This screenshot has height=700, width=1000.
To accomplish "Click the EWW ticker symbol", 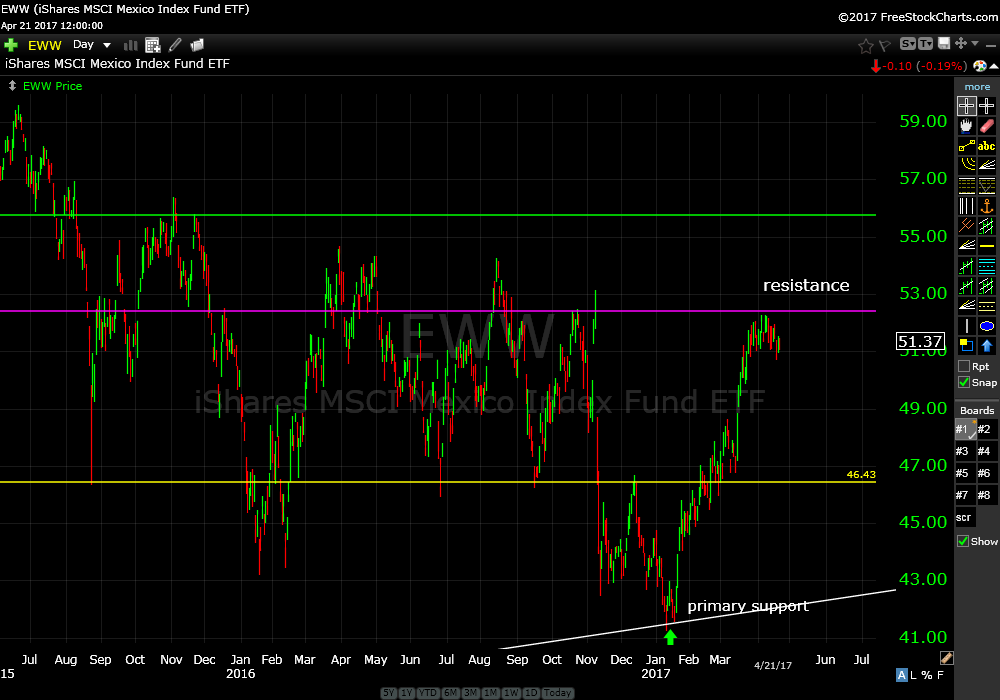I will (x=45, y=45).
